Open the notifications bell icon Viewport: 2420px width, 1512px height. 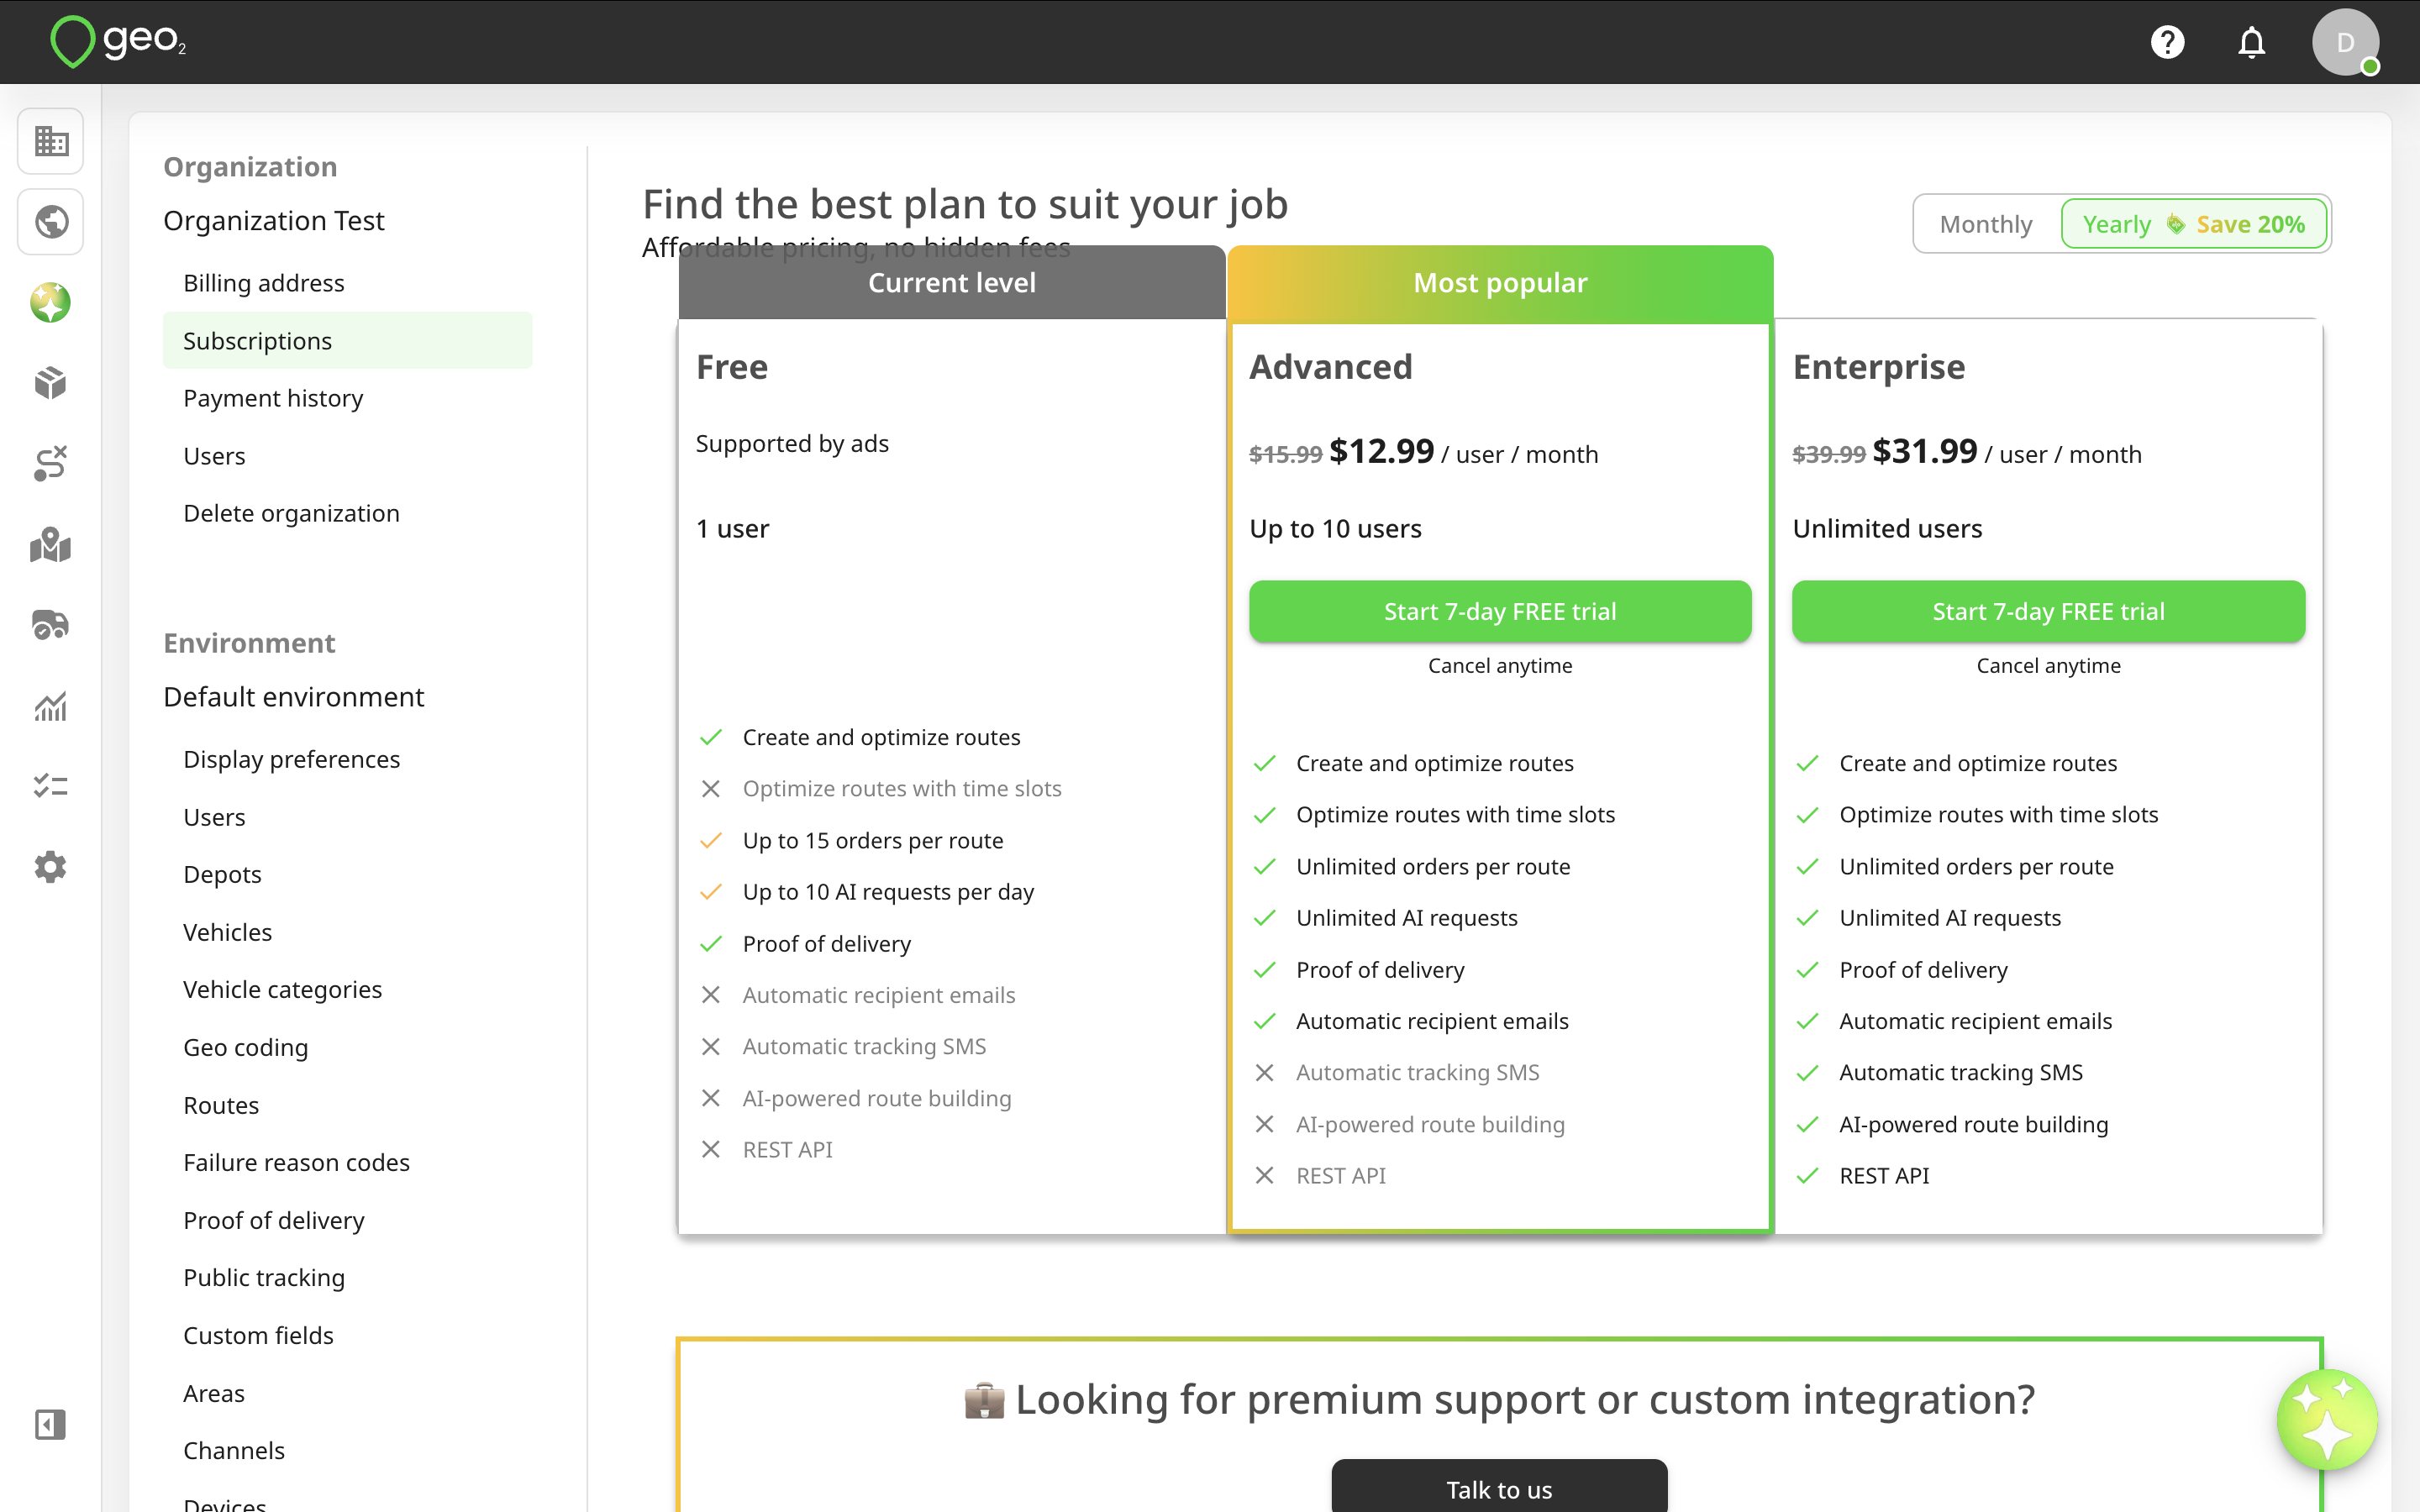[2251, 42]
